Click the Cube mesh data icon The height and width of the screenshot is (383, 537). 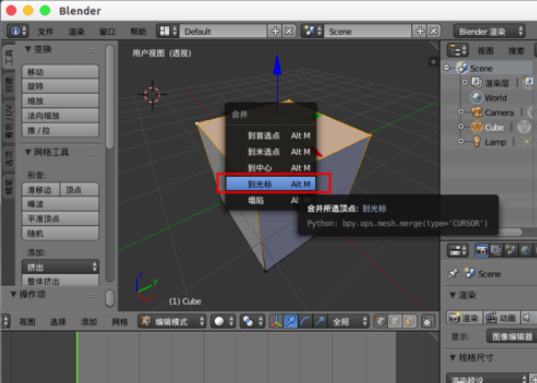coord(524,127)
